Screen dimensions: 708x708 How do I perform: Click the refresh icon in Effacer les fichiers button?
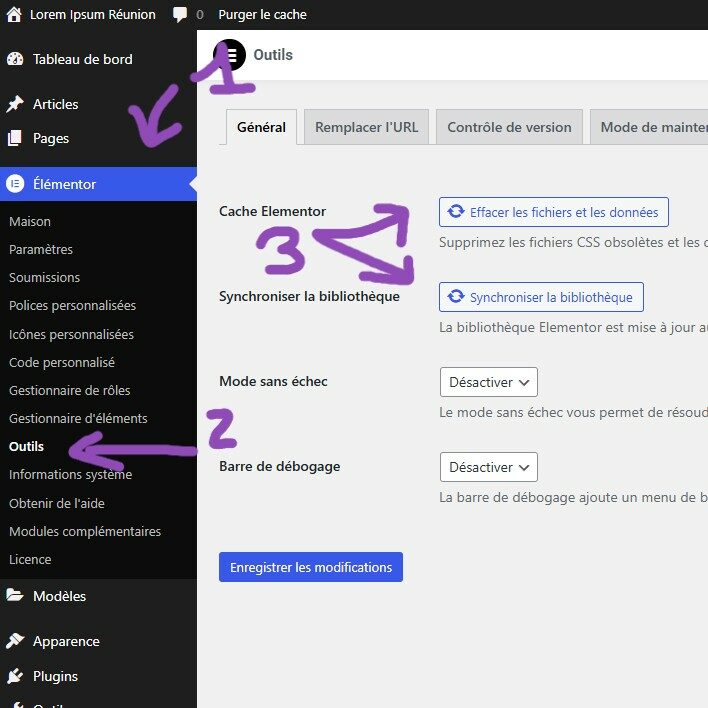coord(456,211)
